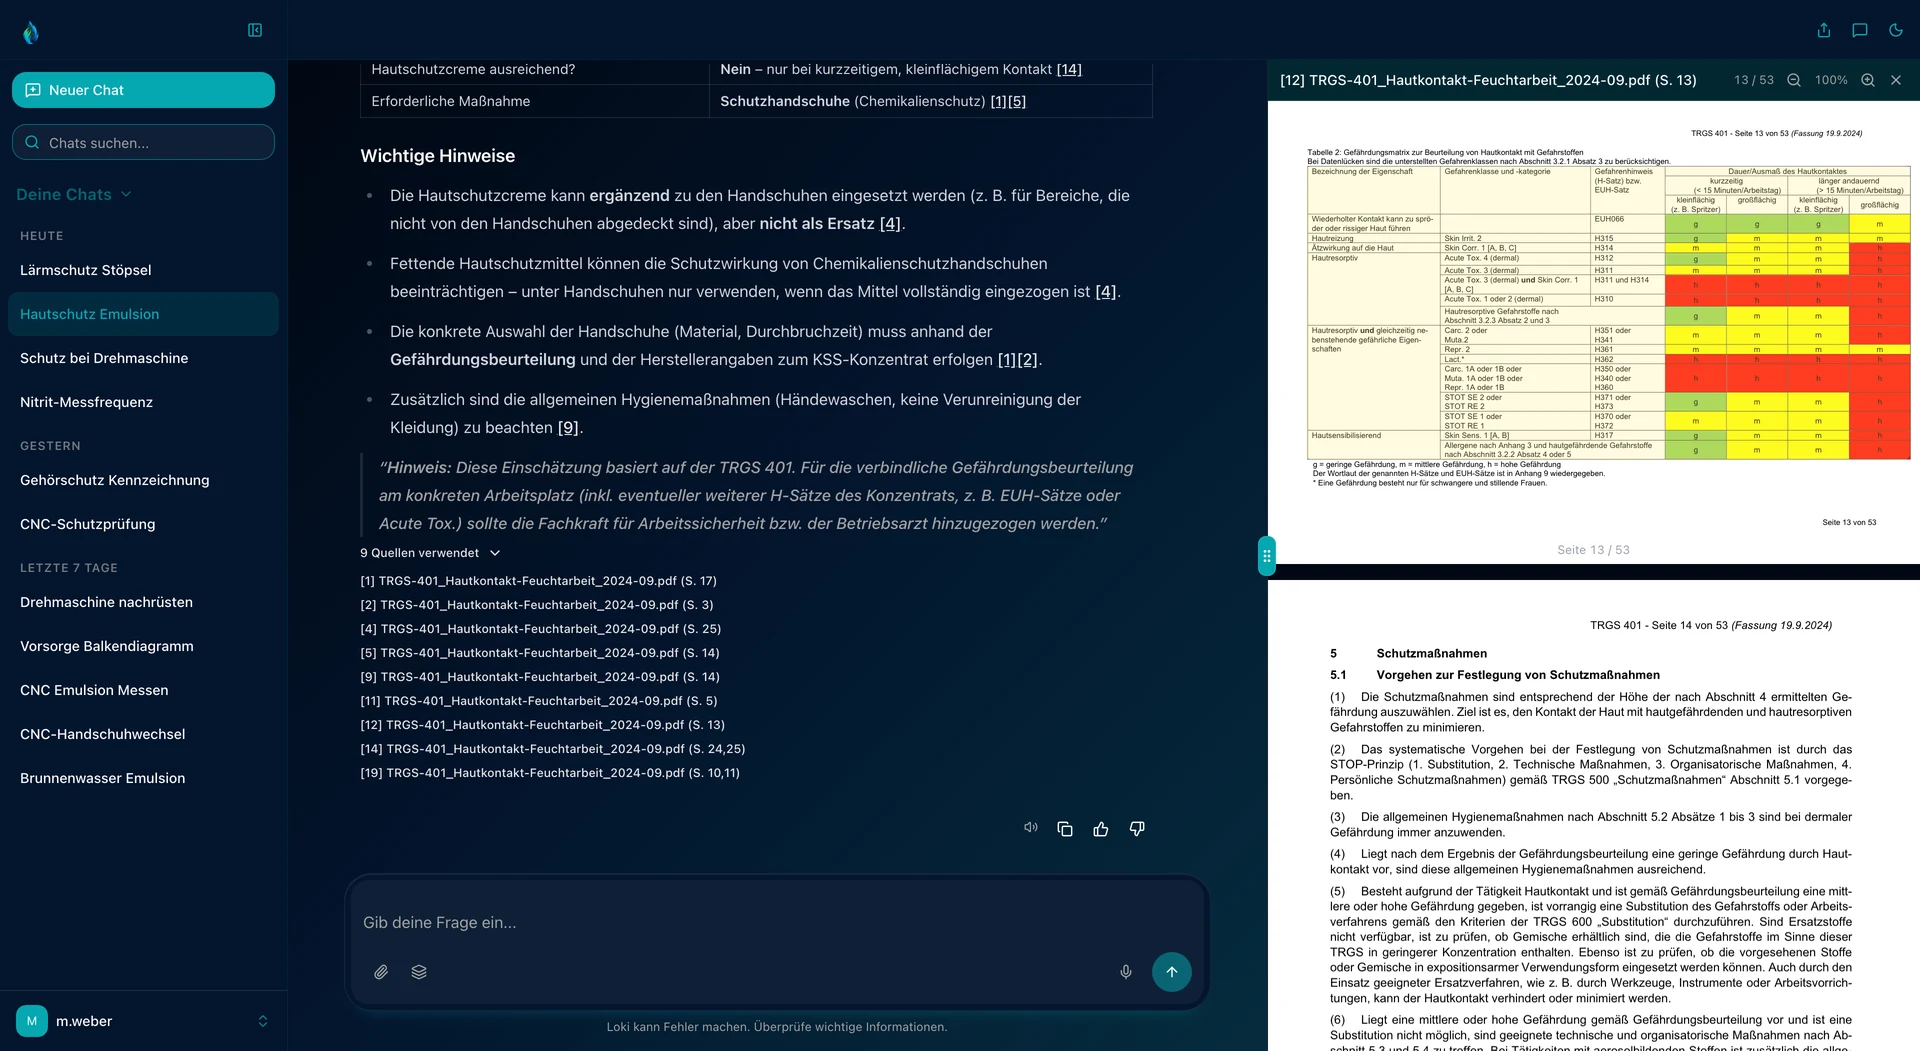The width and height of the screenshot is (1920, 1051).
Task: Copy the answer with the copy icon
Action: 1065,829
